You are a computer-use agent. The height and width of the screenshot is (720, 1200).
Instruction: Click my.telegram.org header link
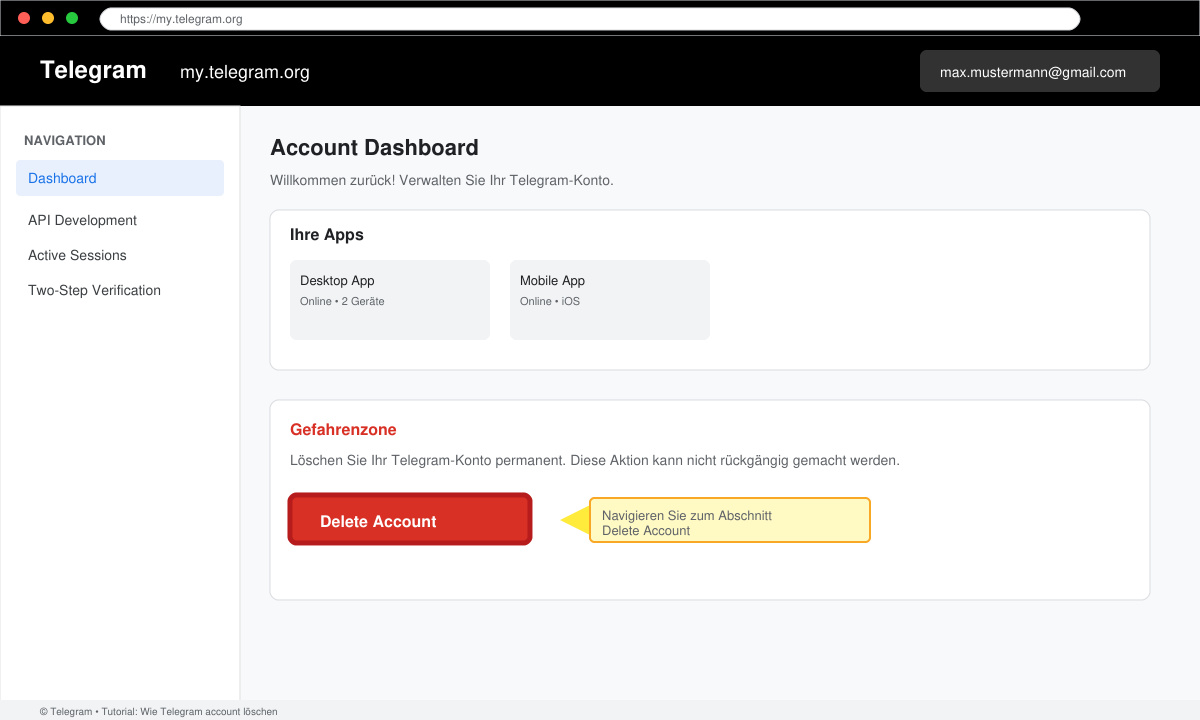245,72
